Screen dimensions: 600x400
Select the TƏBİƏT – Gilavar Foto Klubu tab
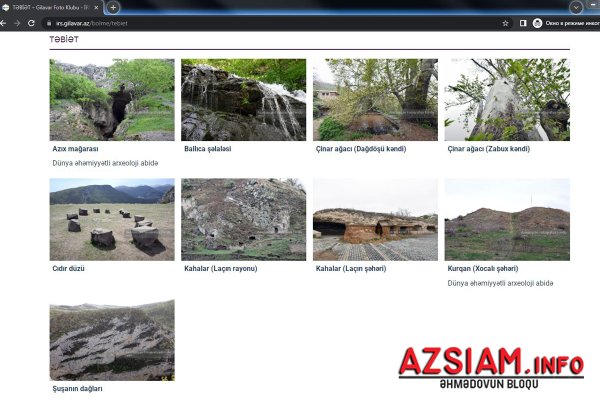click(50, 7)
